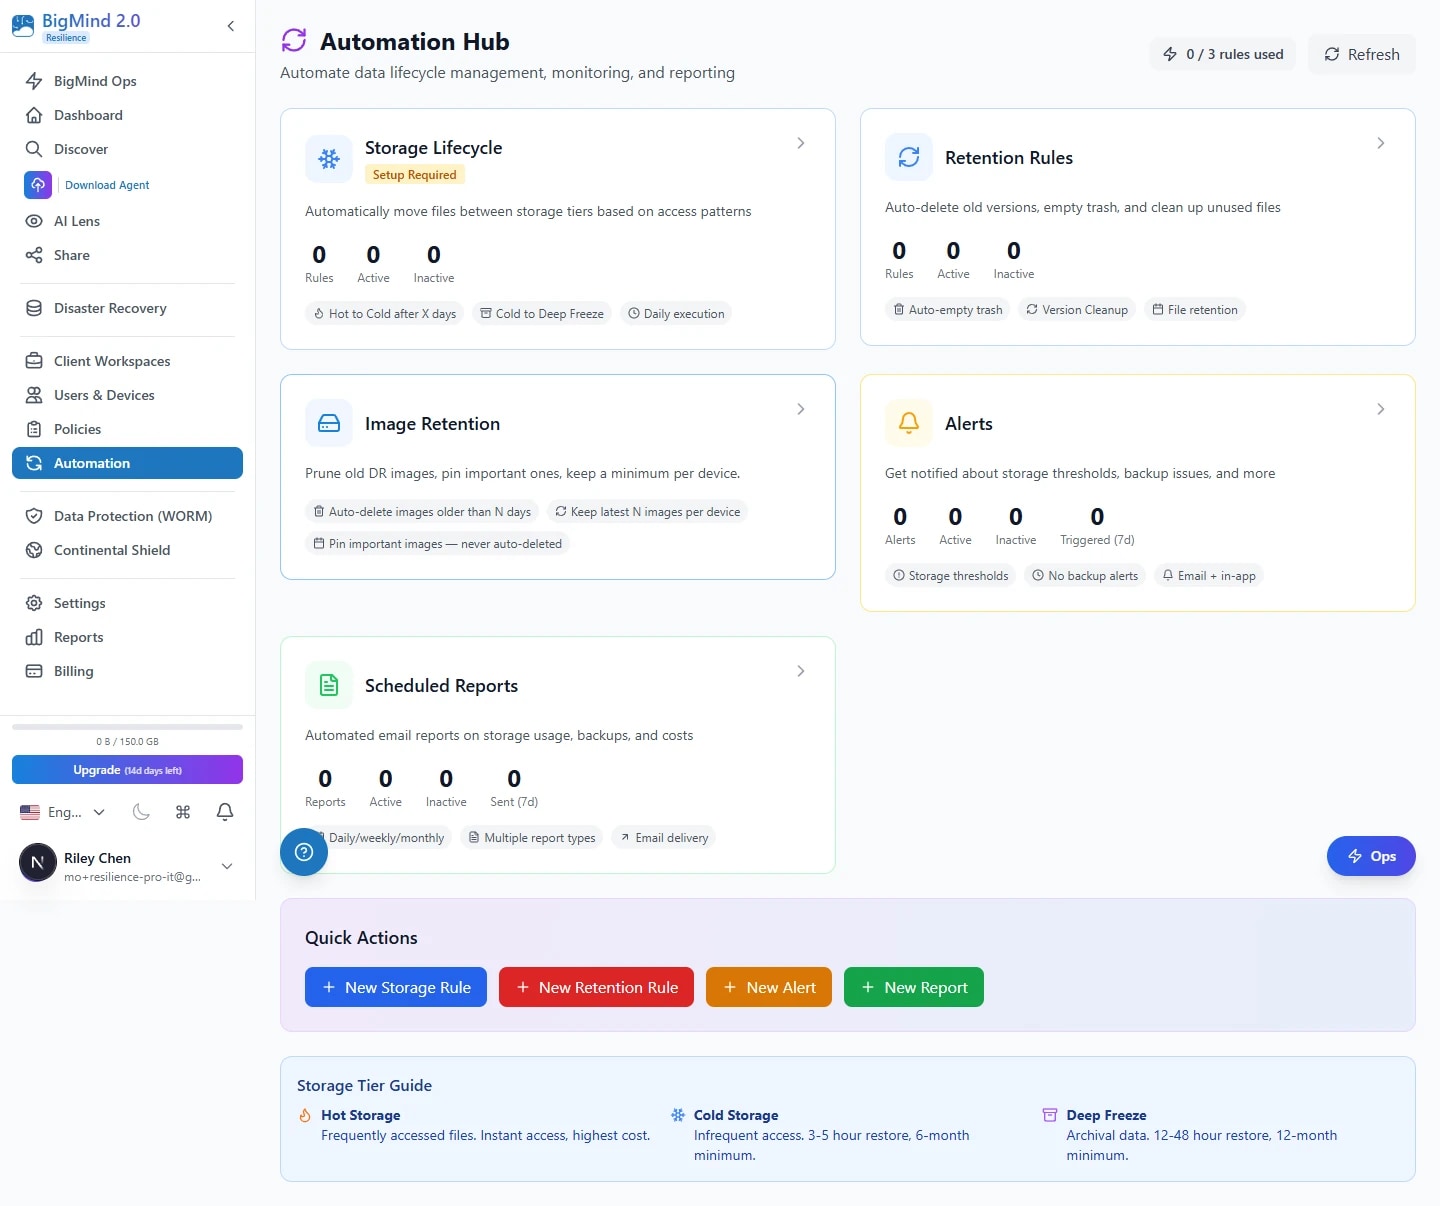This screenshot has height=1206, width=1440.
Task: Open BigMind Ops in the sidebar
Action: pyautogui.click(x=127, y=81)
